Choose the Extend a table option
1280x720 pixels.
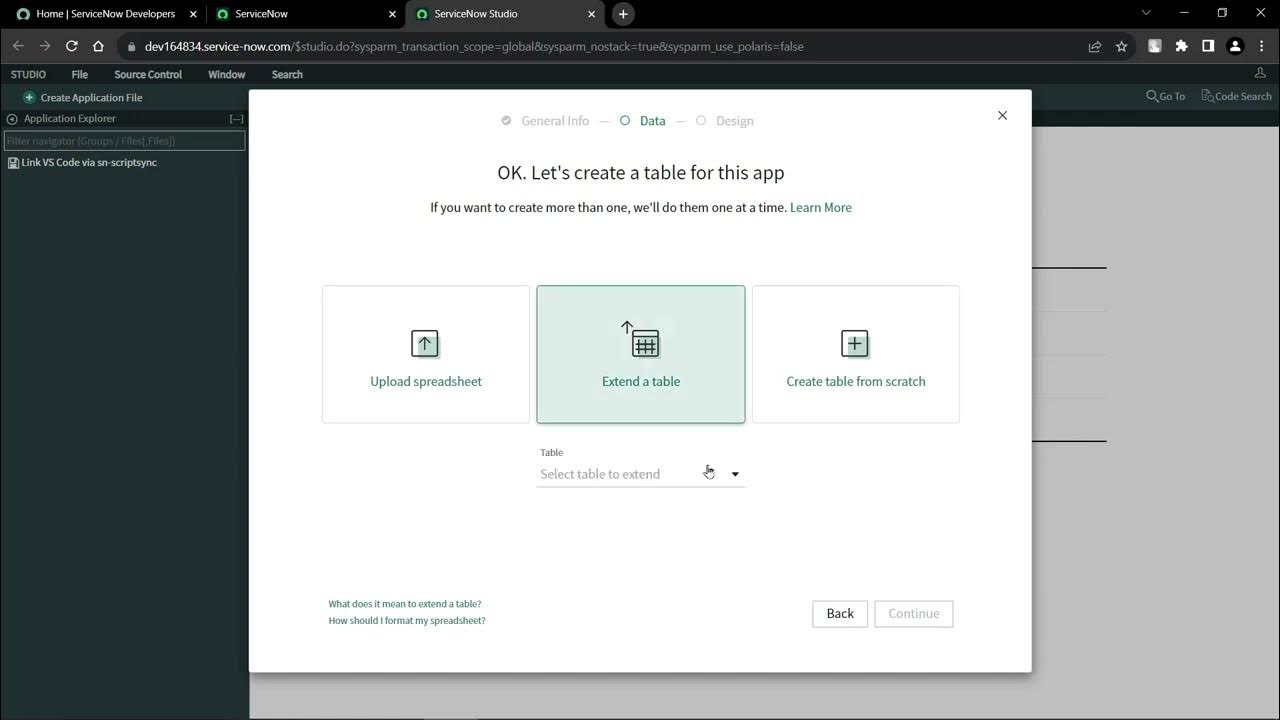[x=641, y=354]
